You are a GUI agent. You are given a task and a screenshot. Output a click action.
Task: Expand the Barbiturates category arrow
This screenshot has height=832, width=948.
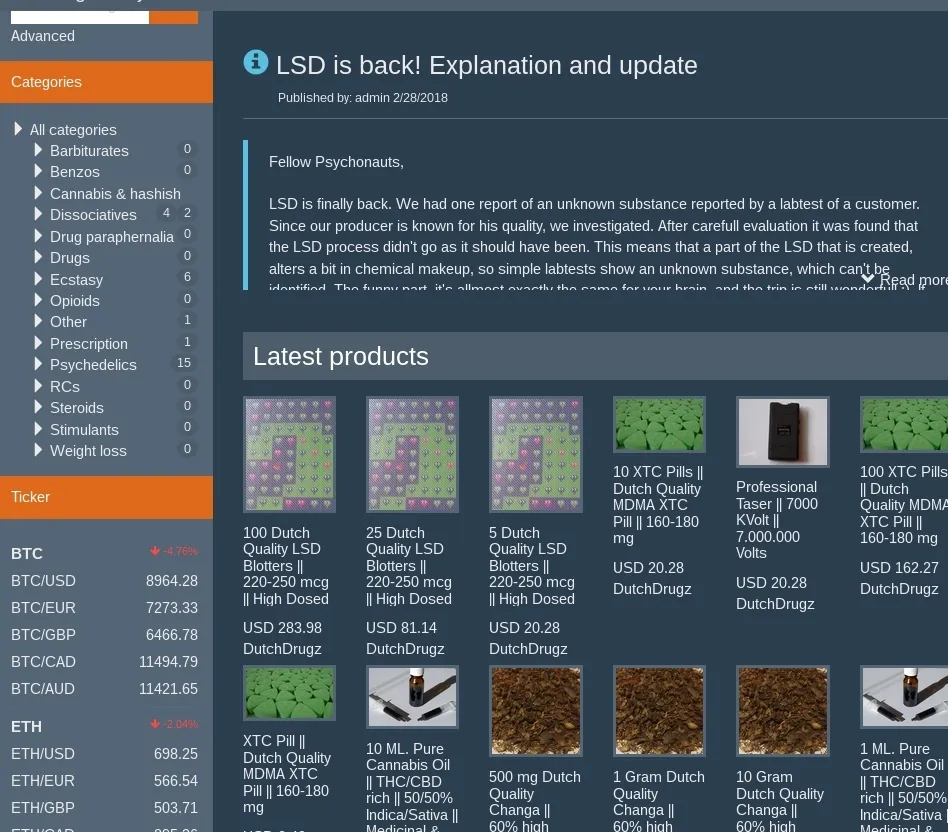(38, 150)
